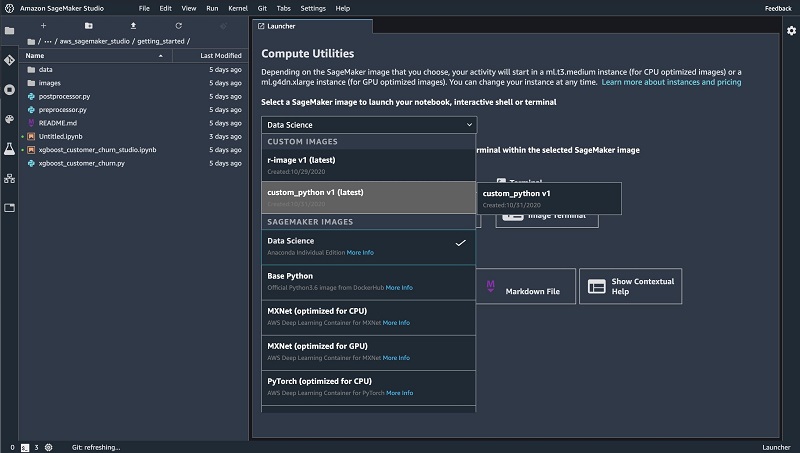Click the data folder icon

(31, 69)
